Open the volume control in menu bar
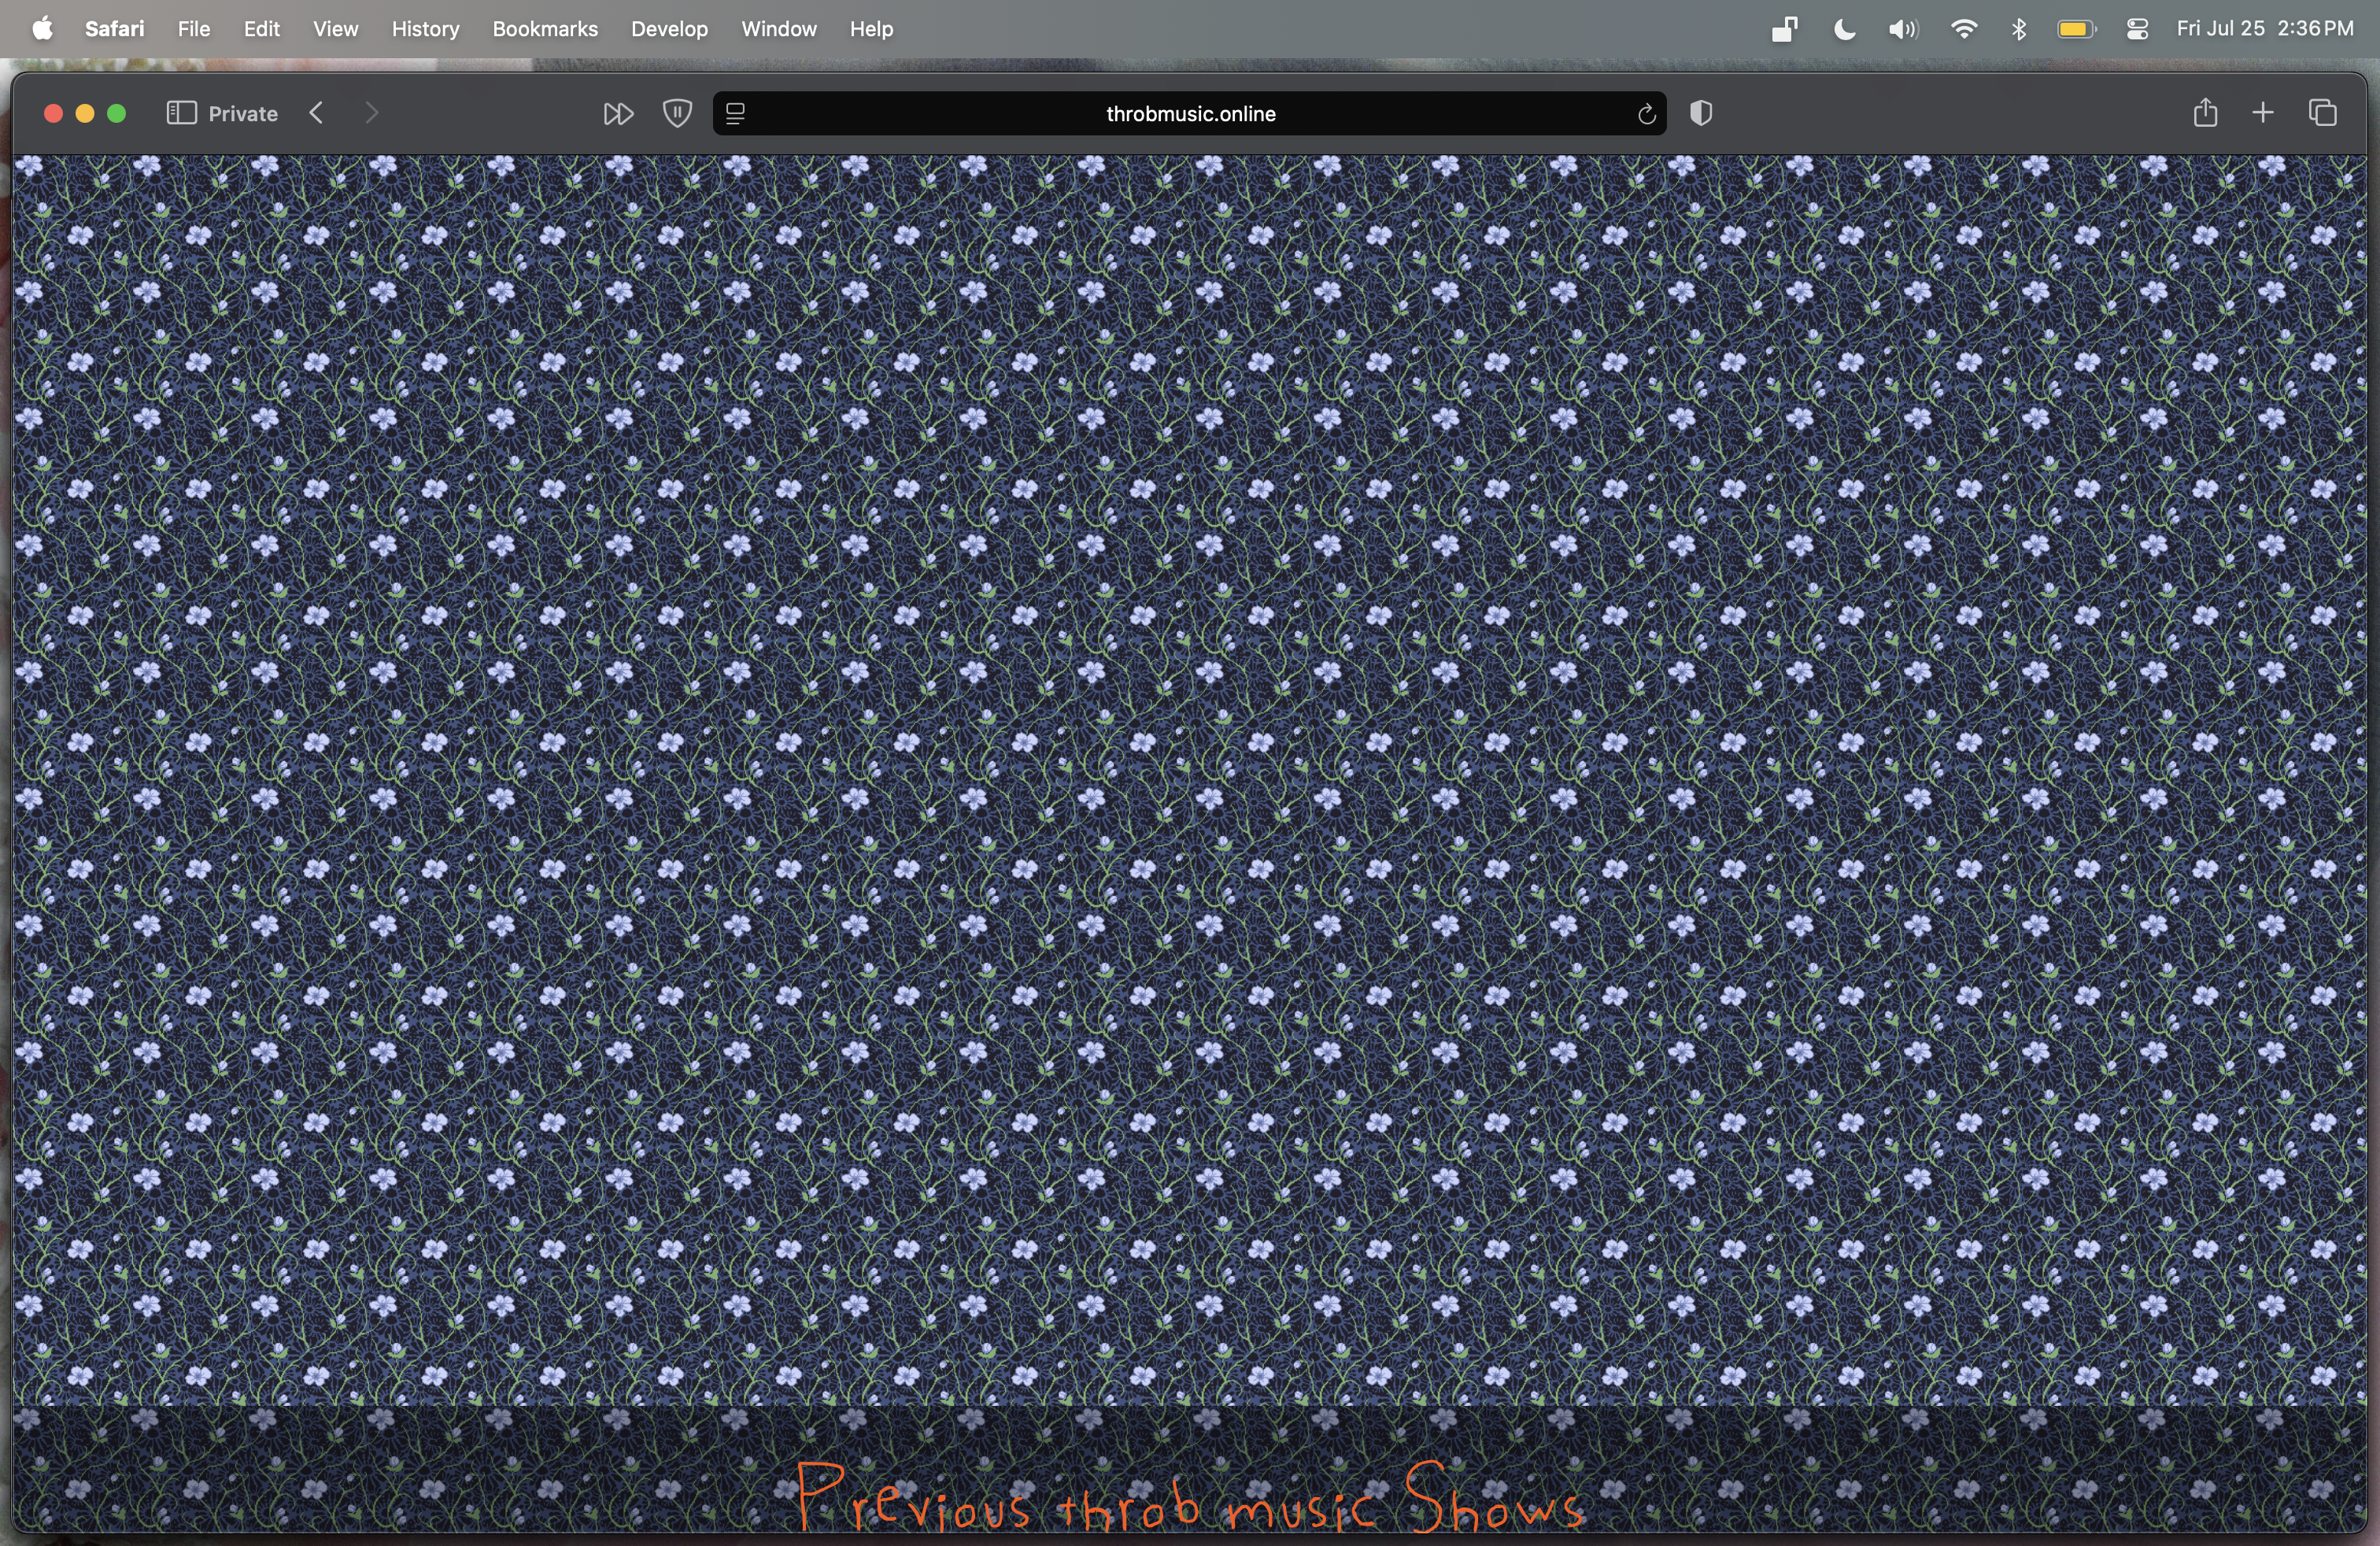Screen dimensions: 2380x1546 (1902, 29)
